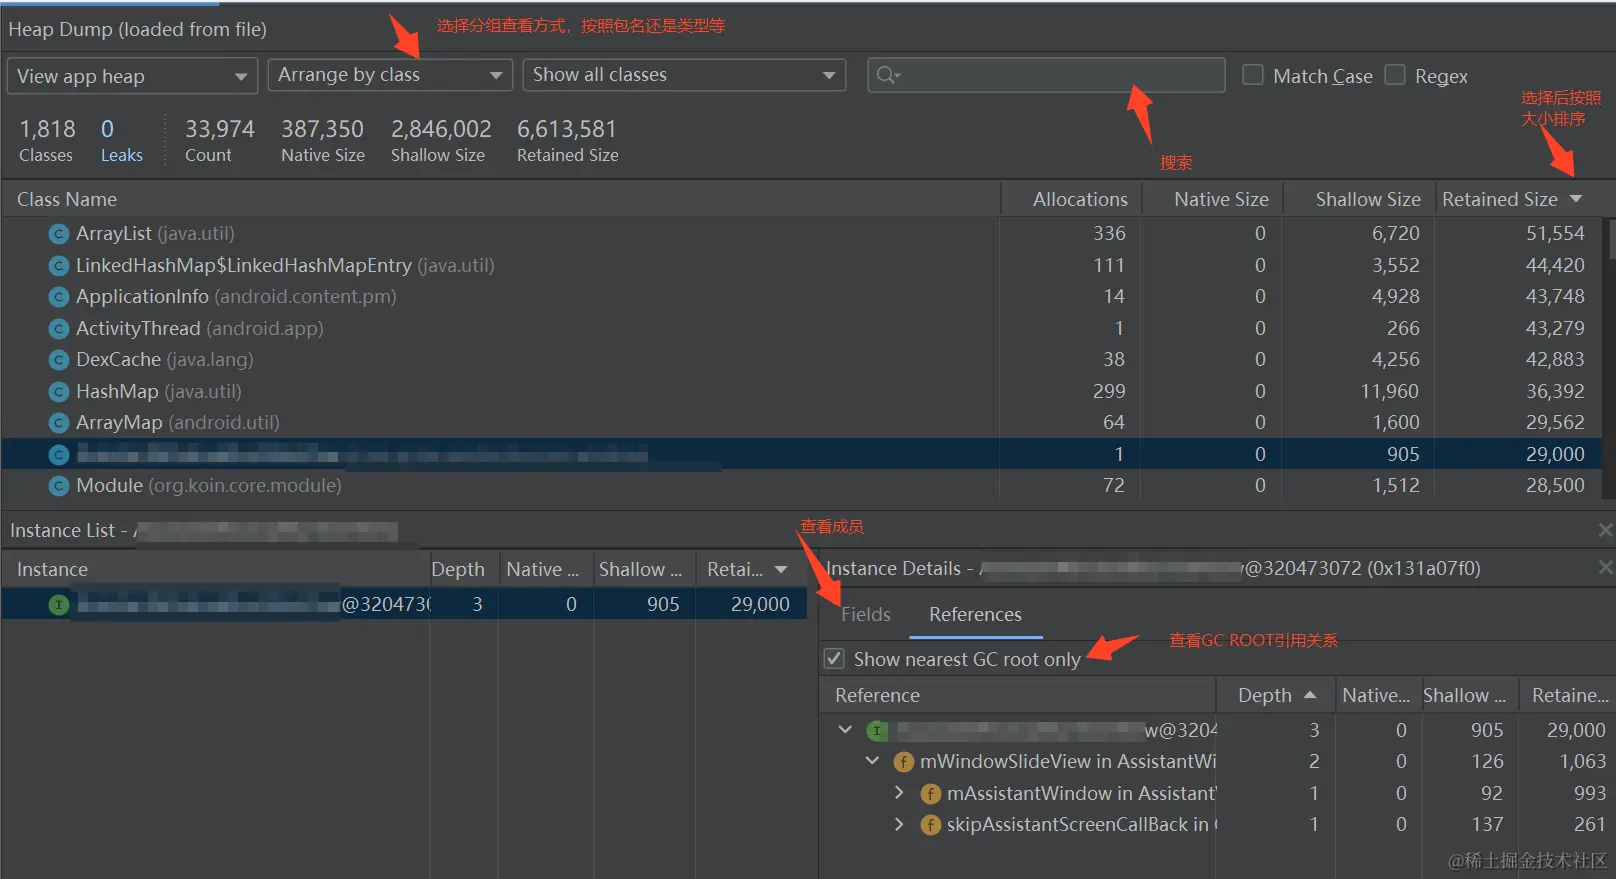Viewport: 1616px width, 879px height.
Task: Click the ArrayList class icon
Action: point(59,234)
